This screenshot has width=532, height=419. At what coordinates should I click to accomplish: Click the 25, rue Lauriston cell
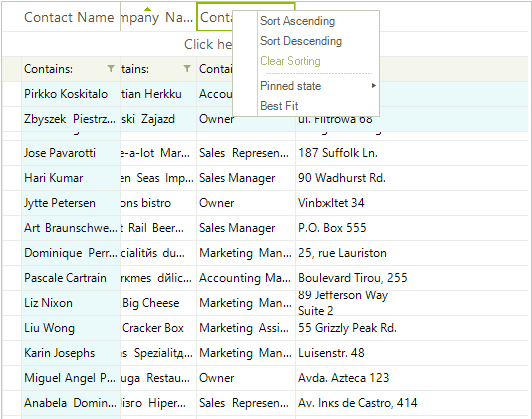tap(412, 253)
